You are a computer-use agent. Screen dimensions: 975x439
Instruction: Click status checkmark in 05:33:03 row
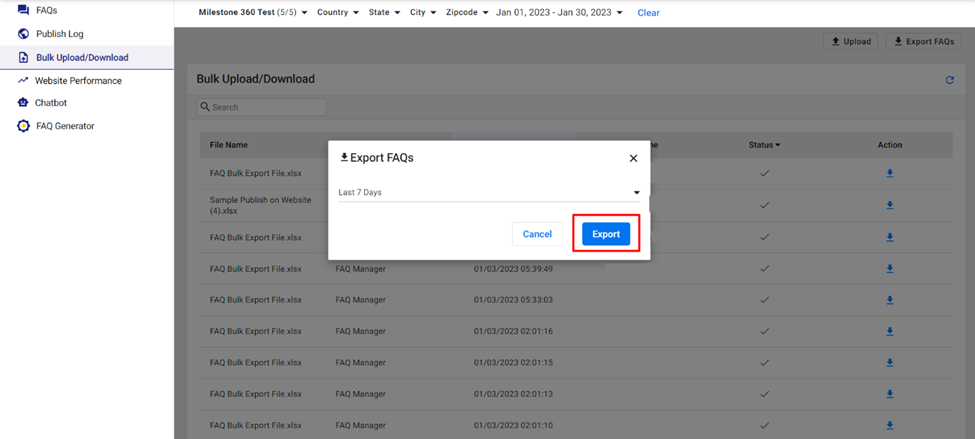coord(765,300)
